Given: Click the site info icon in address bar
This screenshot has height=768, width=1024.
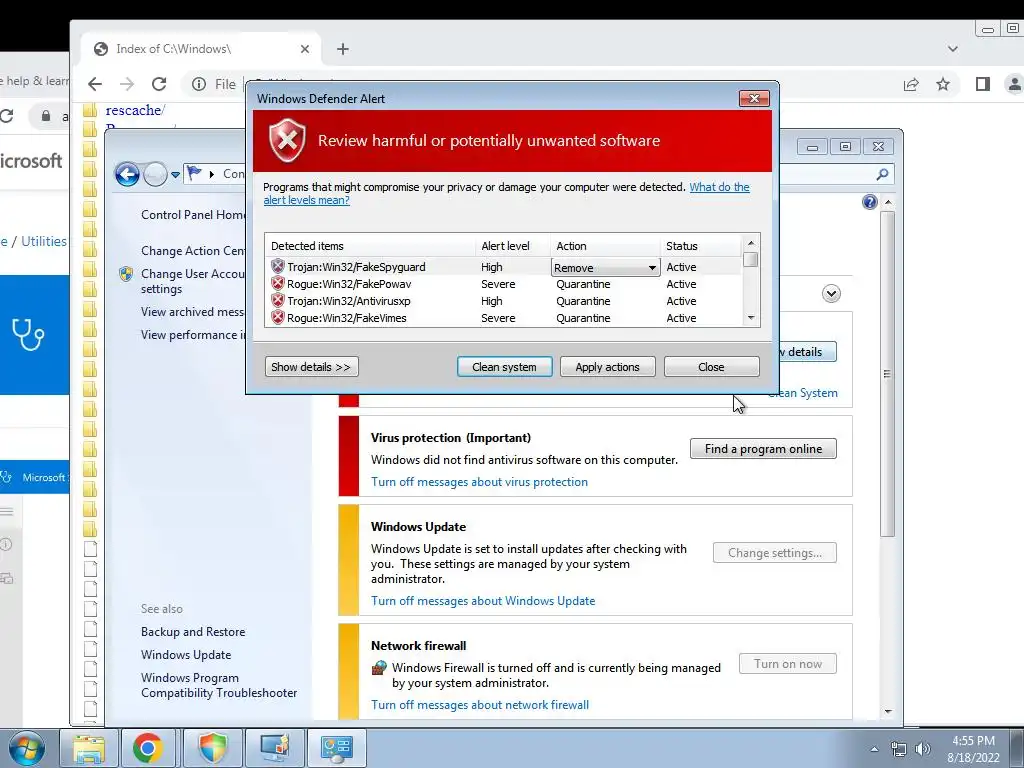Looking at the screenshot, I should pyautogui.click(x=199, y=84).
